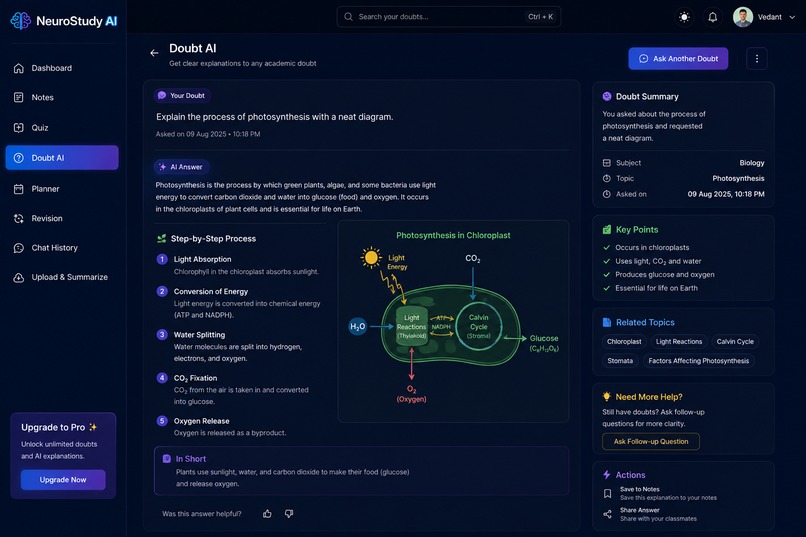Image resolution: width=806 pixels, height=537 pixels.
Task: Open the Planner page
Action: click(x=62, y=189)
